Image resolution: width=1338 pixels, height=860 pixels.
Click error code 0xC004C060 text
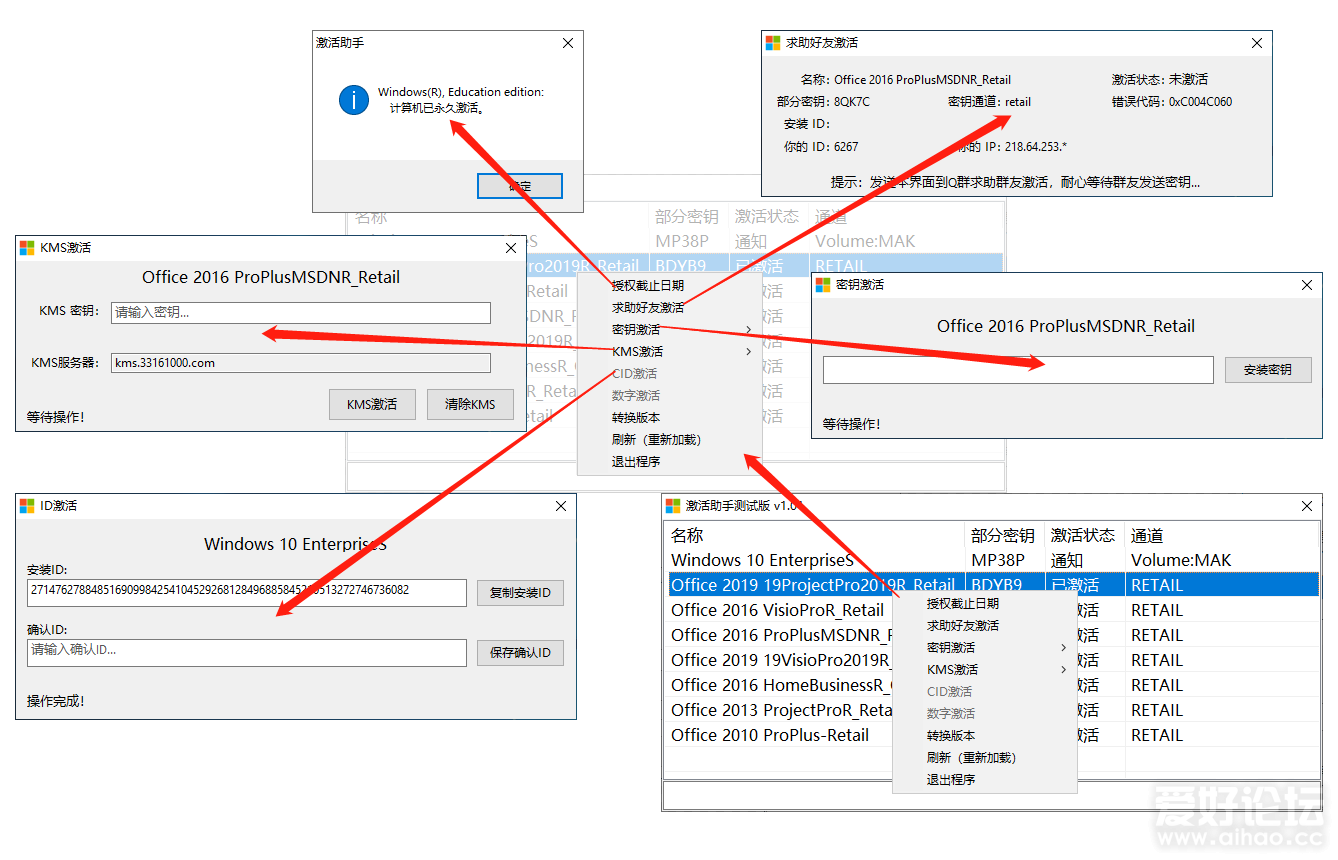tap(1200, 102)
